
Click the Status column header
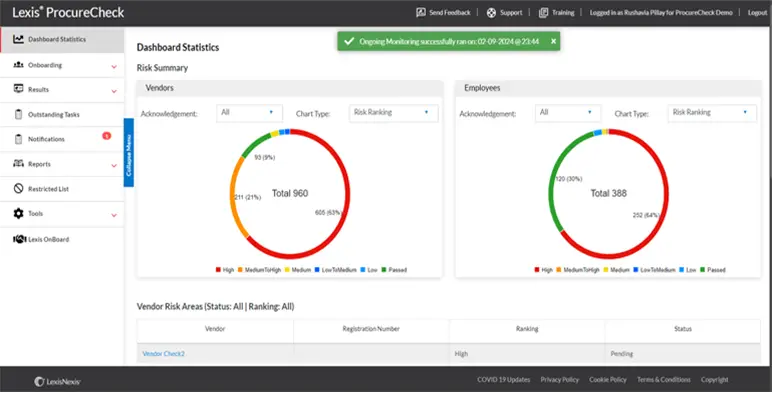683,329
